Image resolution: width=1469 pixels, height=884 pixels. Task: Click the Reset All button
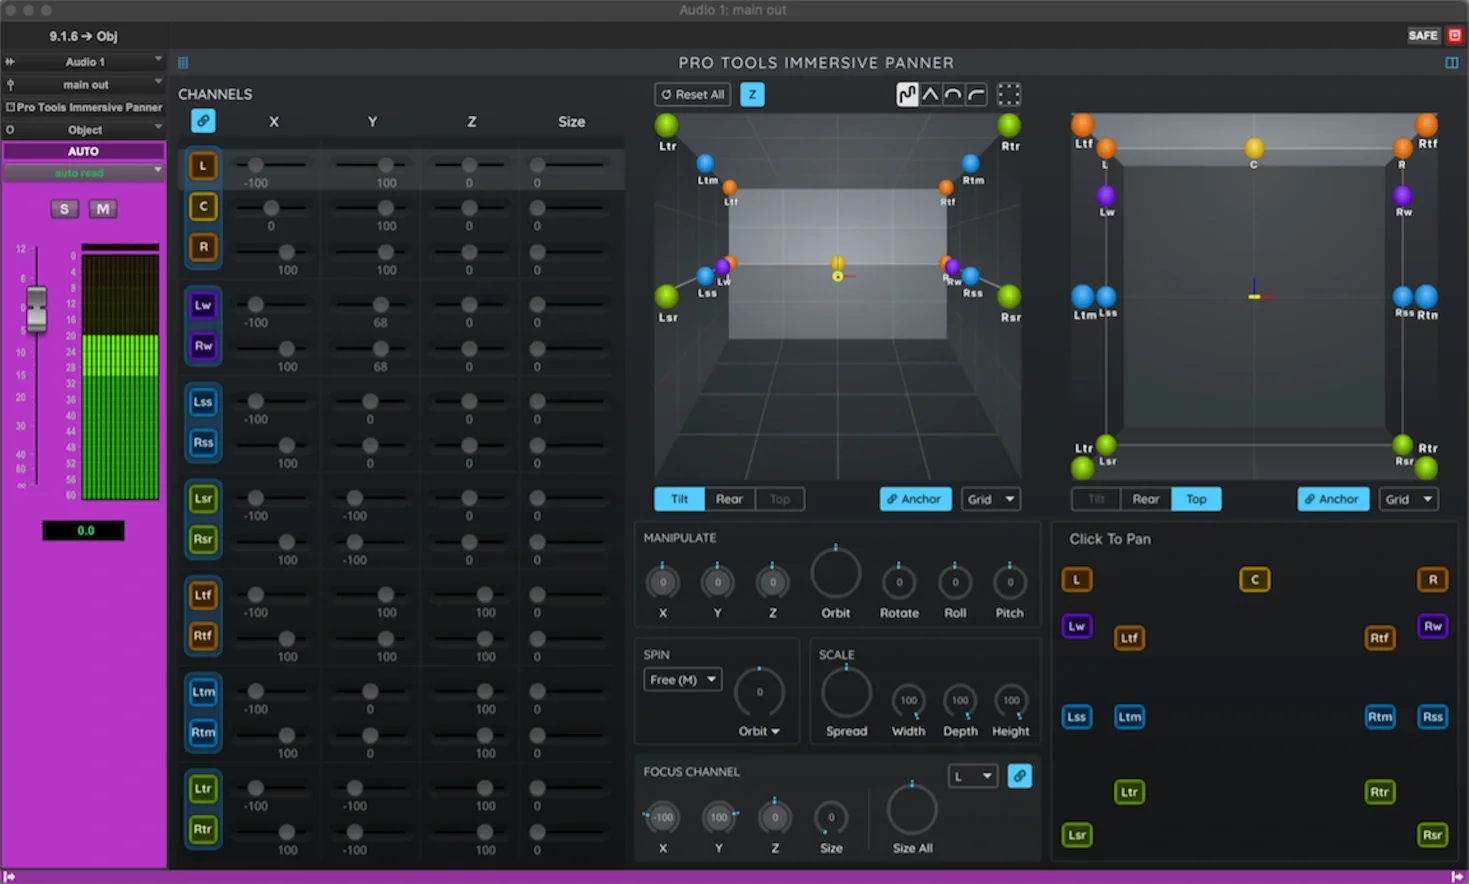[692, 95]
